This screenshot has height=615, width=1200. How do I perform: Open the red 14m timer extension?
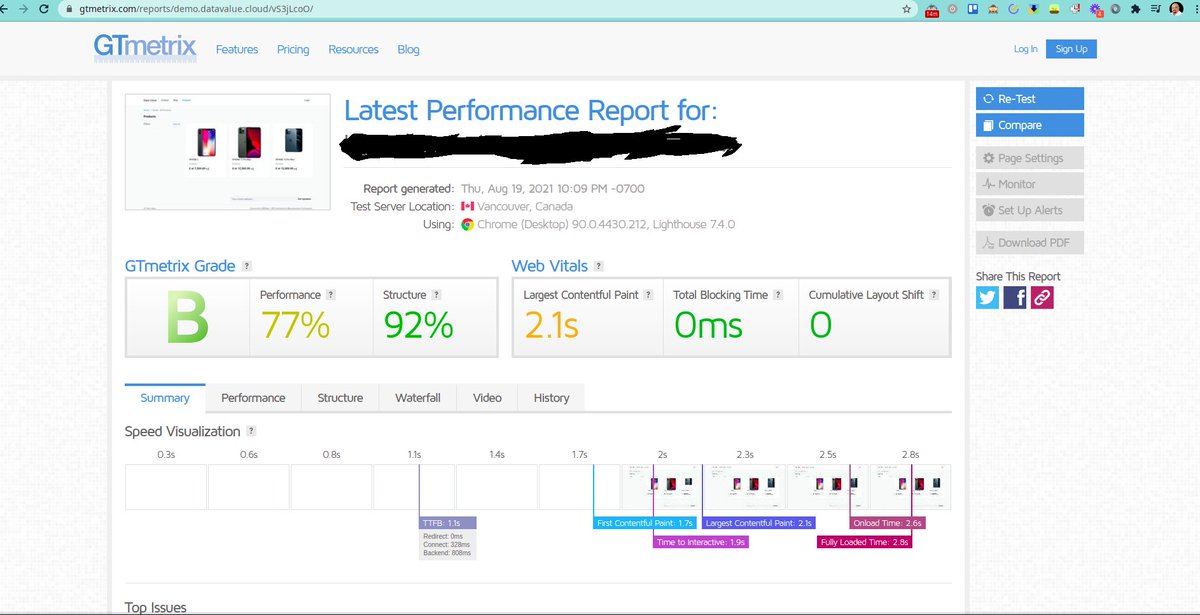(932, 10)
